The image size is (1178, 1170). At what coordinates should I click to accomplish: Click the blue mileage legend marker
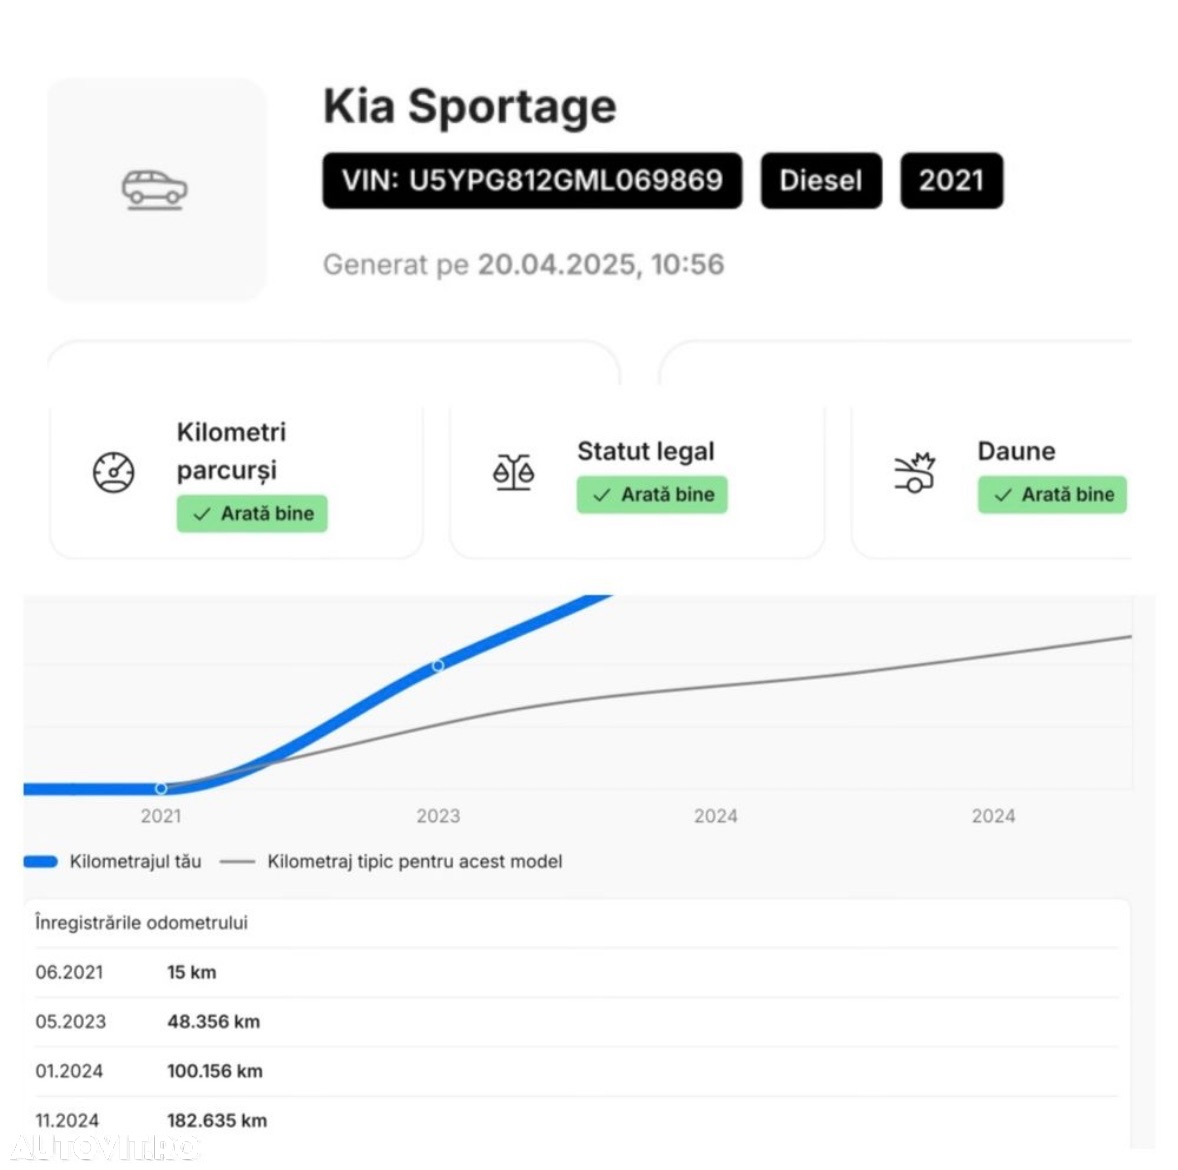(x=41, y=861)
